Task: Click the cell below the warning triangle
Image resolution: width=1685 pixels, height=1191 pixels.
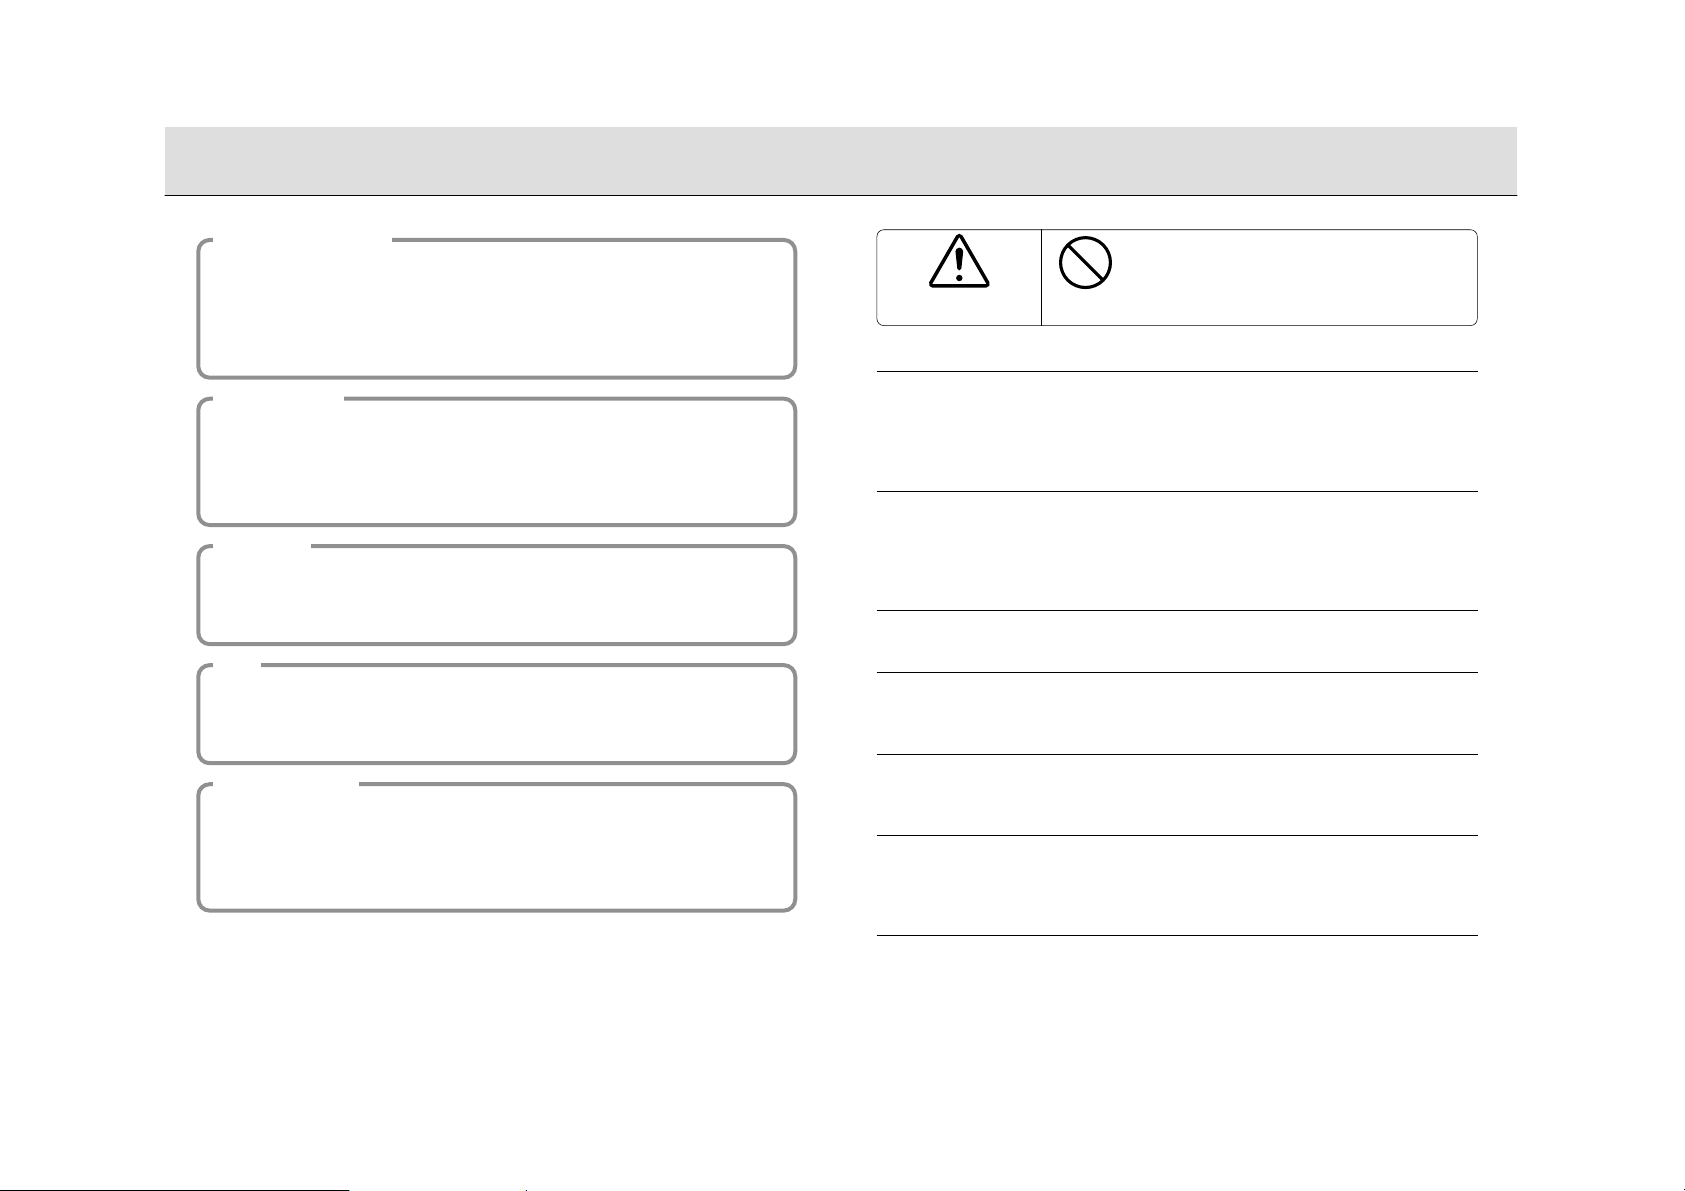Action: point(958,308)
